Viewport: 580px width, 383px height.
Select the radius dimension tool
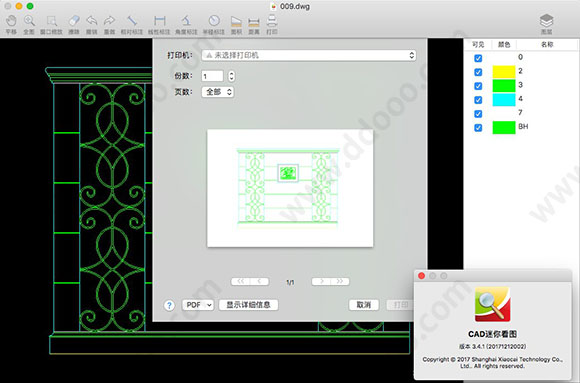point(213,24)
